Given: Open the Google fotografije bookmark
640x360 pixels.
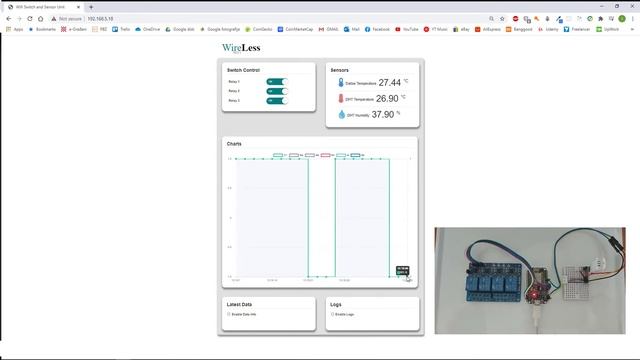Looking at the screenshot, I should (x=220, y=29).
